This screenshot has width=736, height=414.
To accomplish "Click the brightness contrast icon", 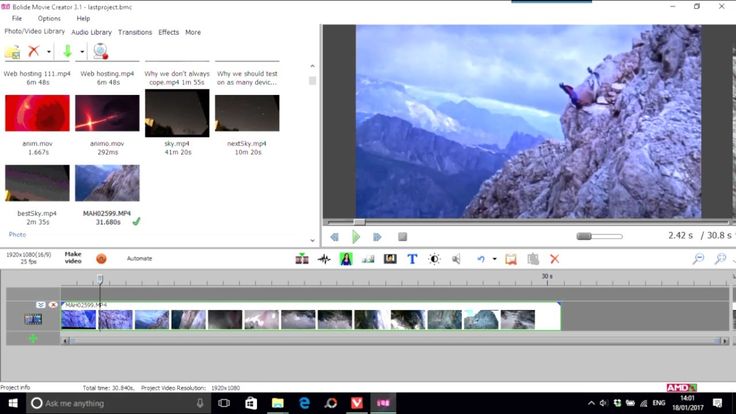I will coord(434,259).
